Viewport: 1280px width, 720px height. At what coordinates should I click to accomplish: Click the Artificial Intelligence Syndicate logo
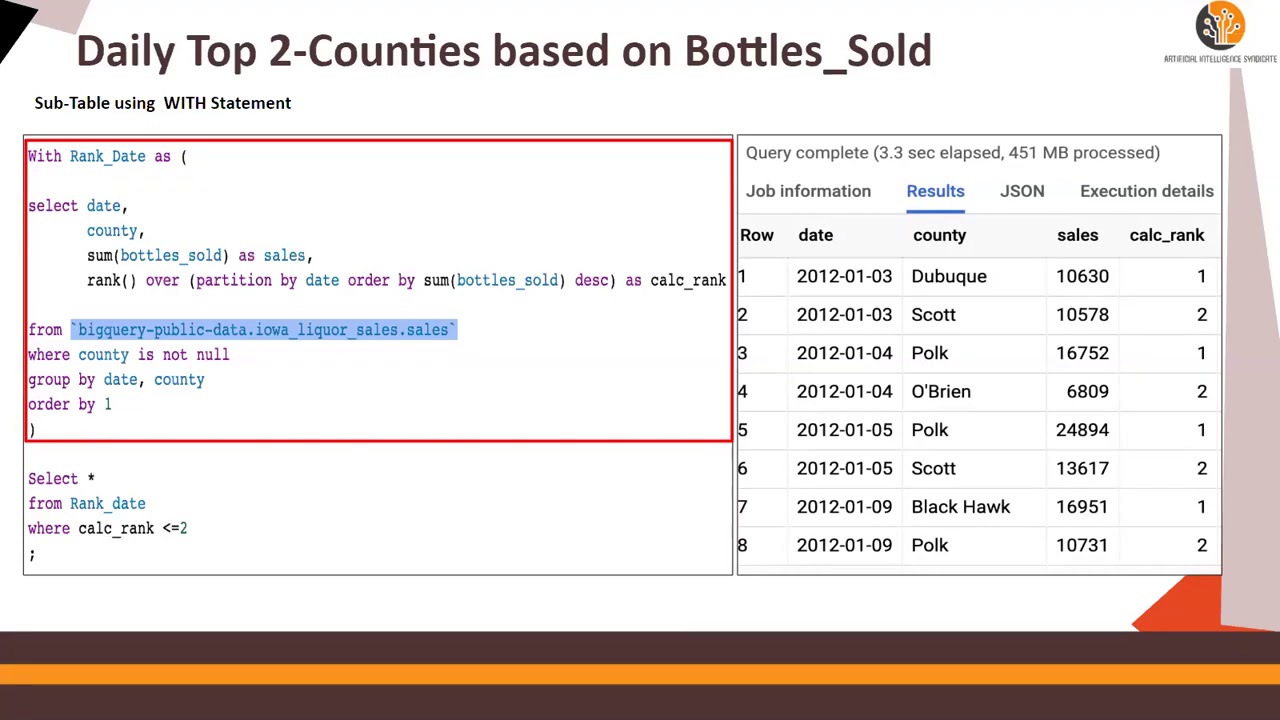[1220, 33]
